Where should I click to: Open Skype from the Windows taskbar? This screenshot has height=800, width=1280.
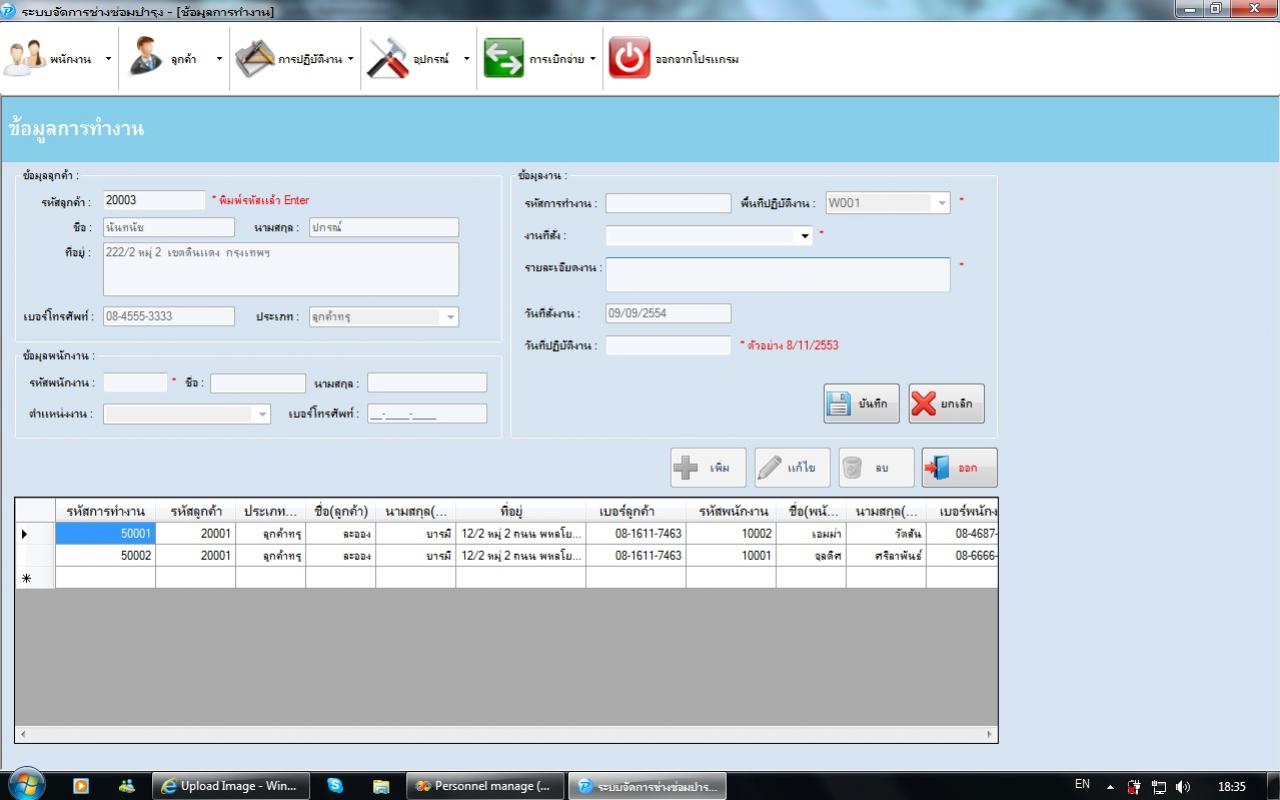(335, 786)
